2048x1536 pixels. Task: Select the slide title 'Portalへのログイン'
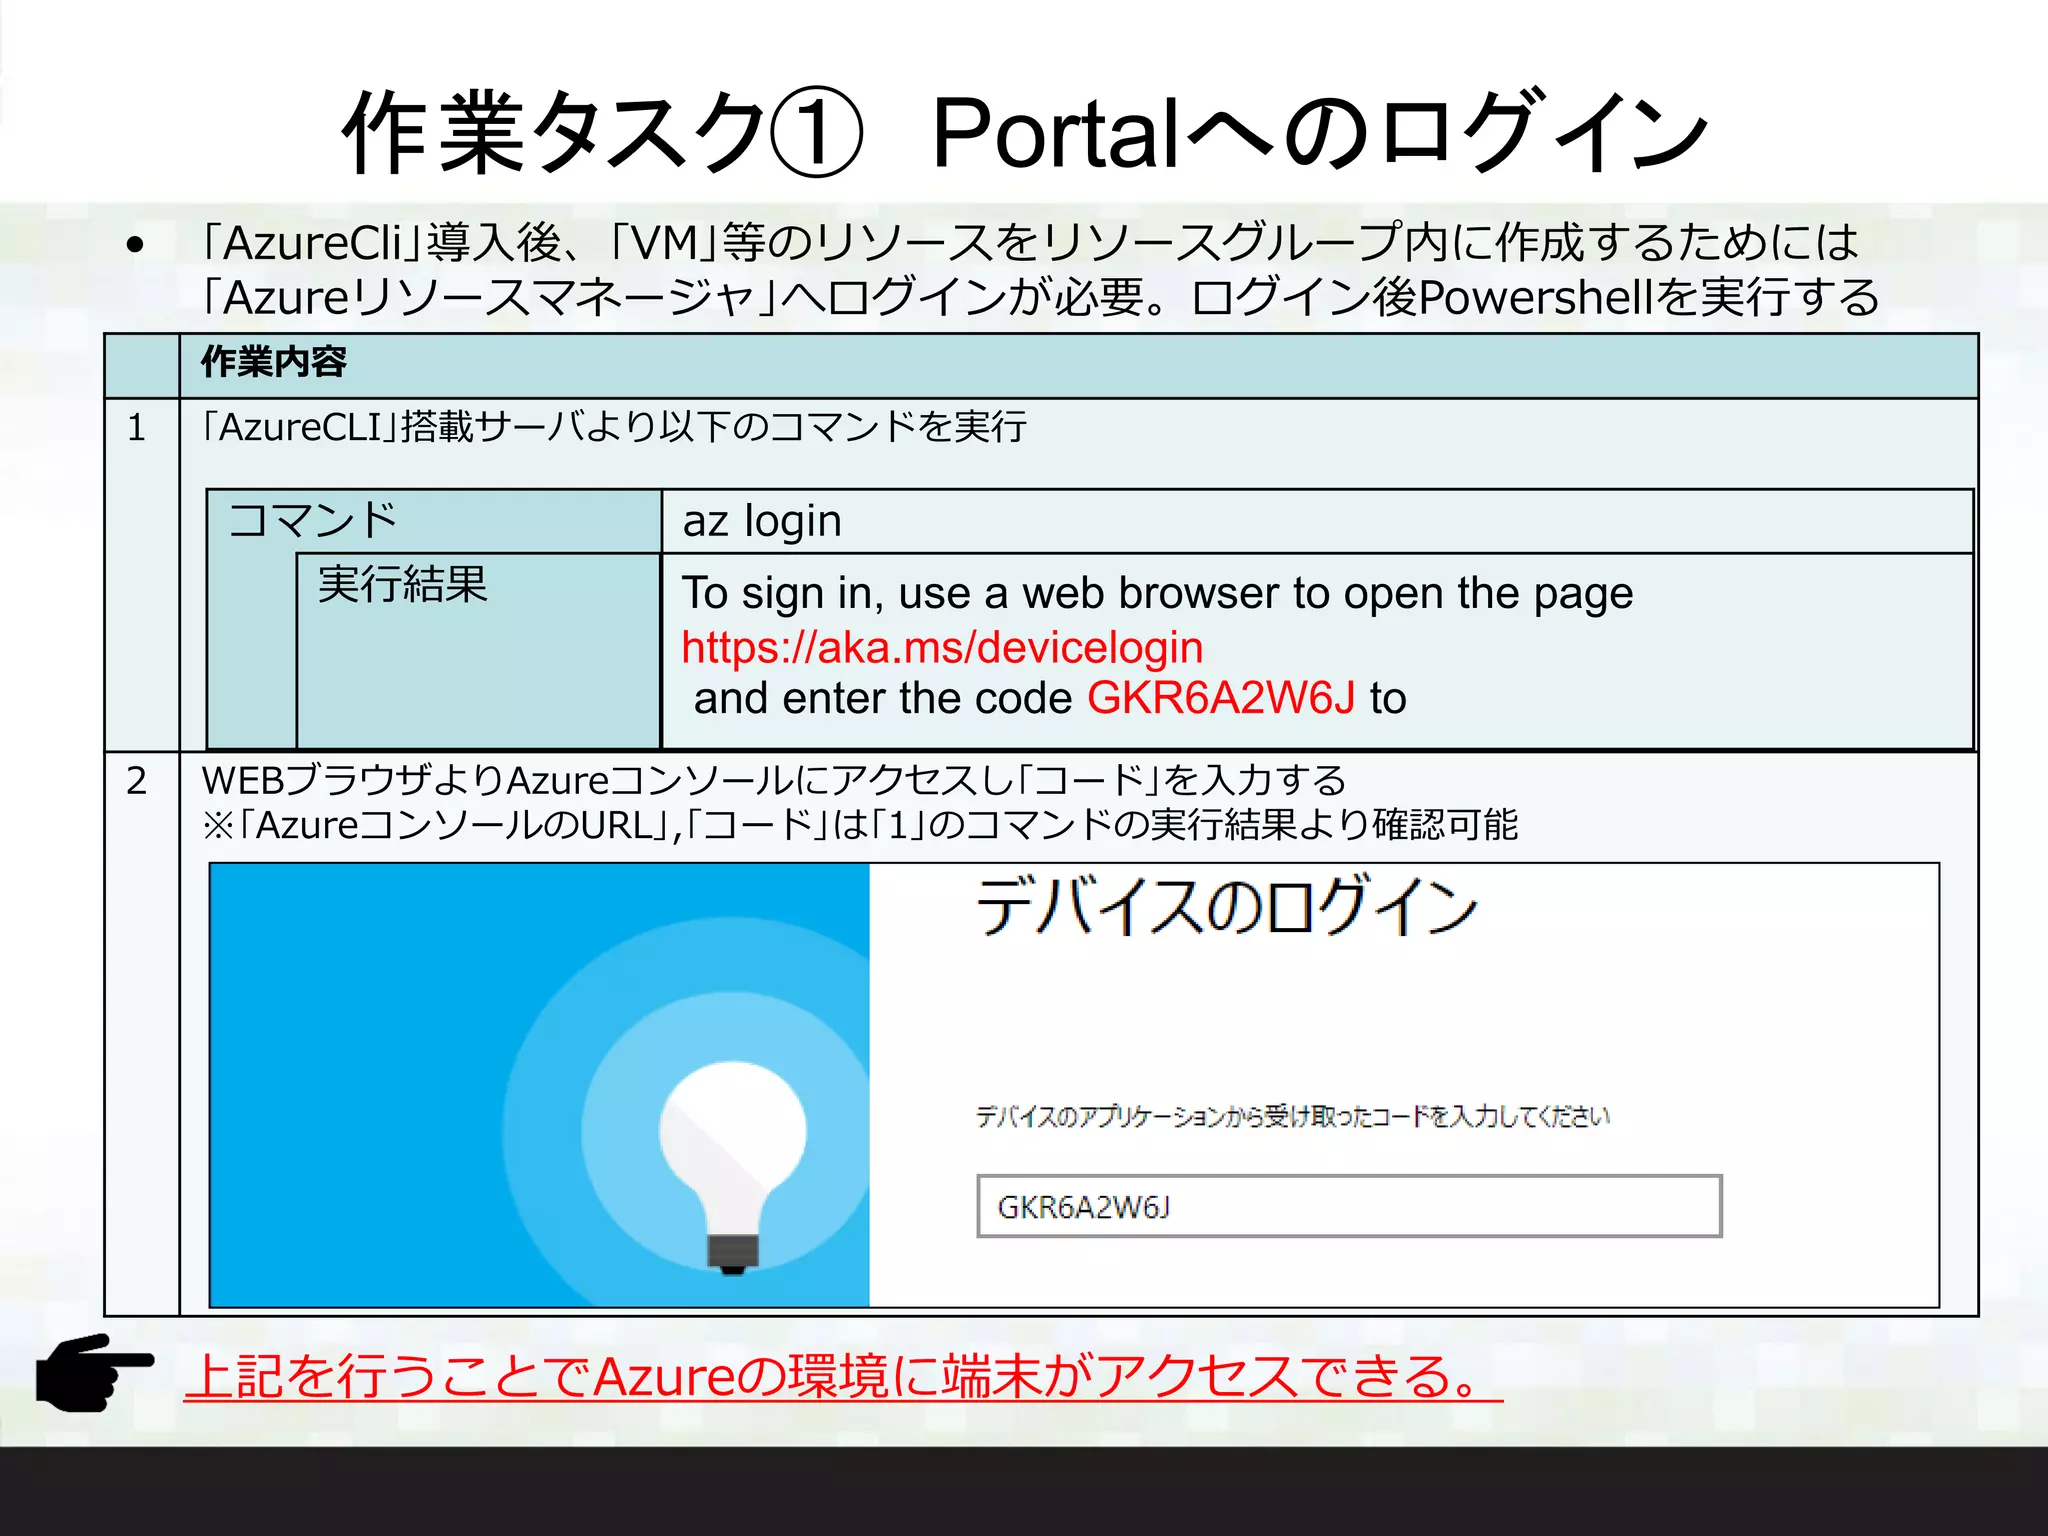[1318, 133]
